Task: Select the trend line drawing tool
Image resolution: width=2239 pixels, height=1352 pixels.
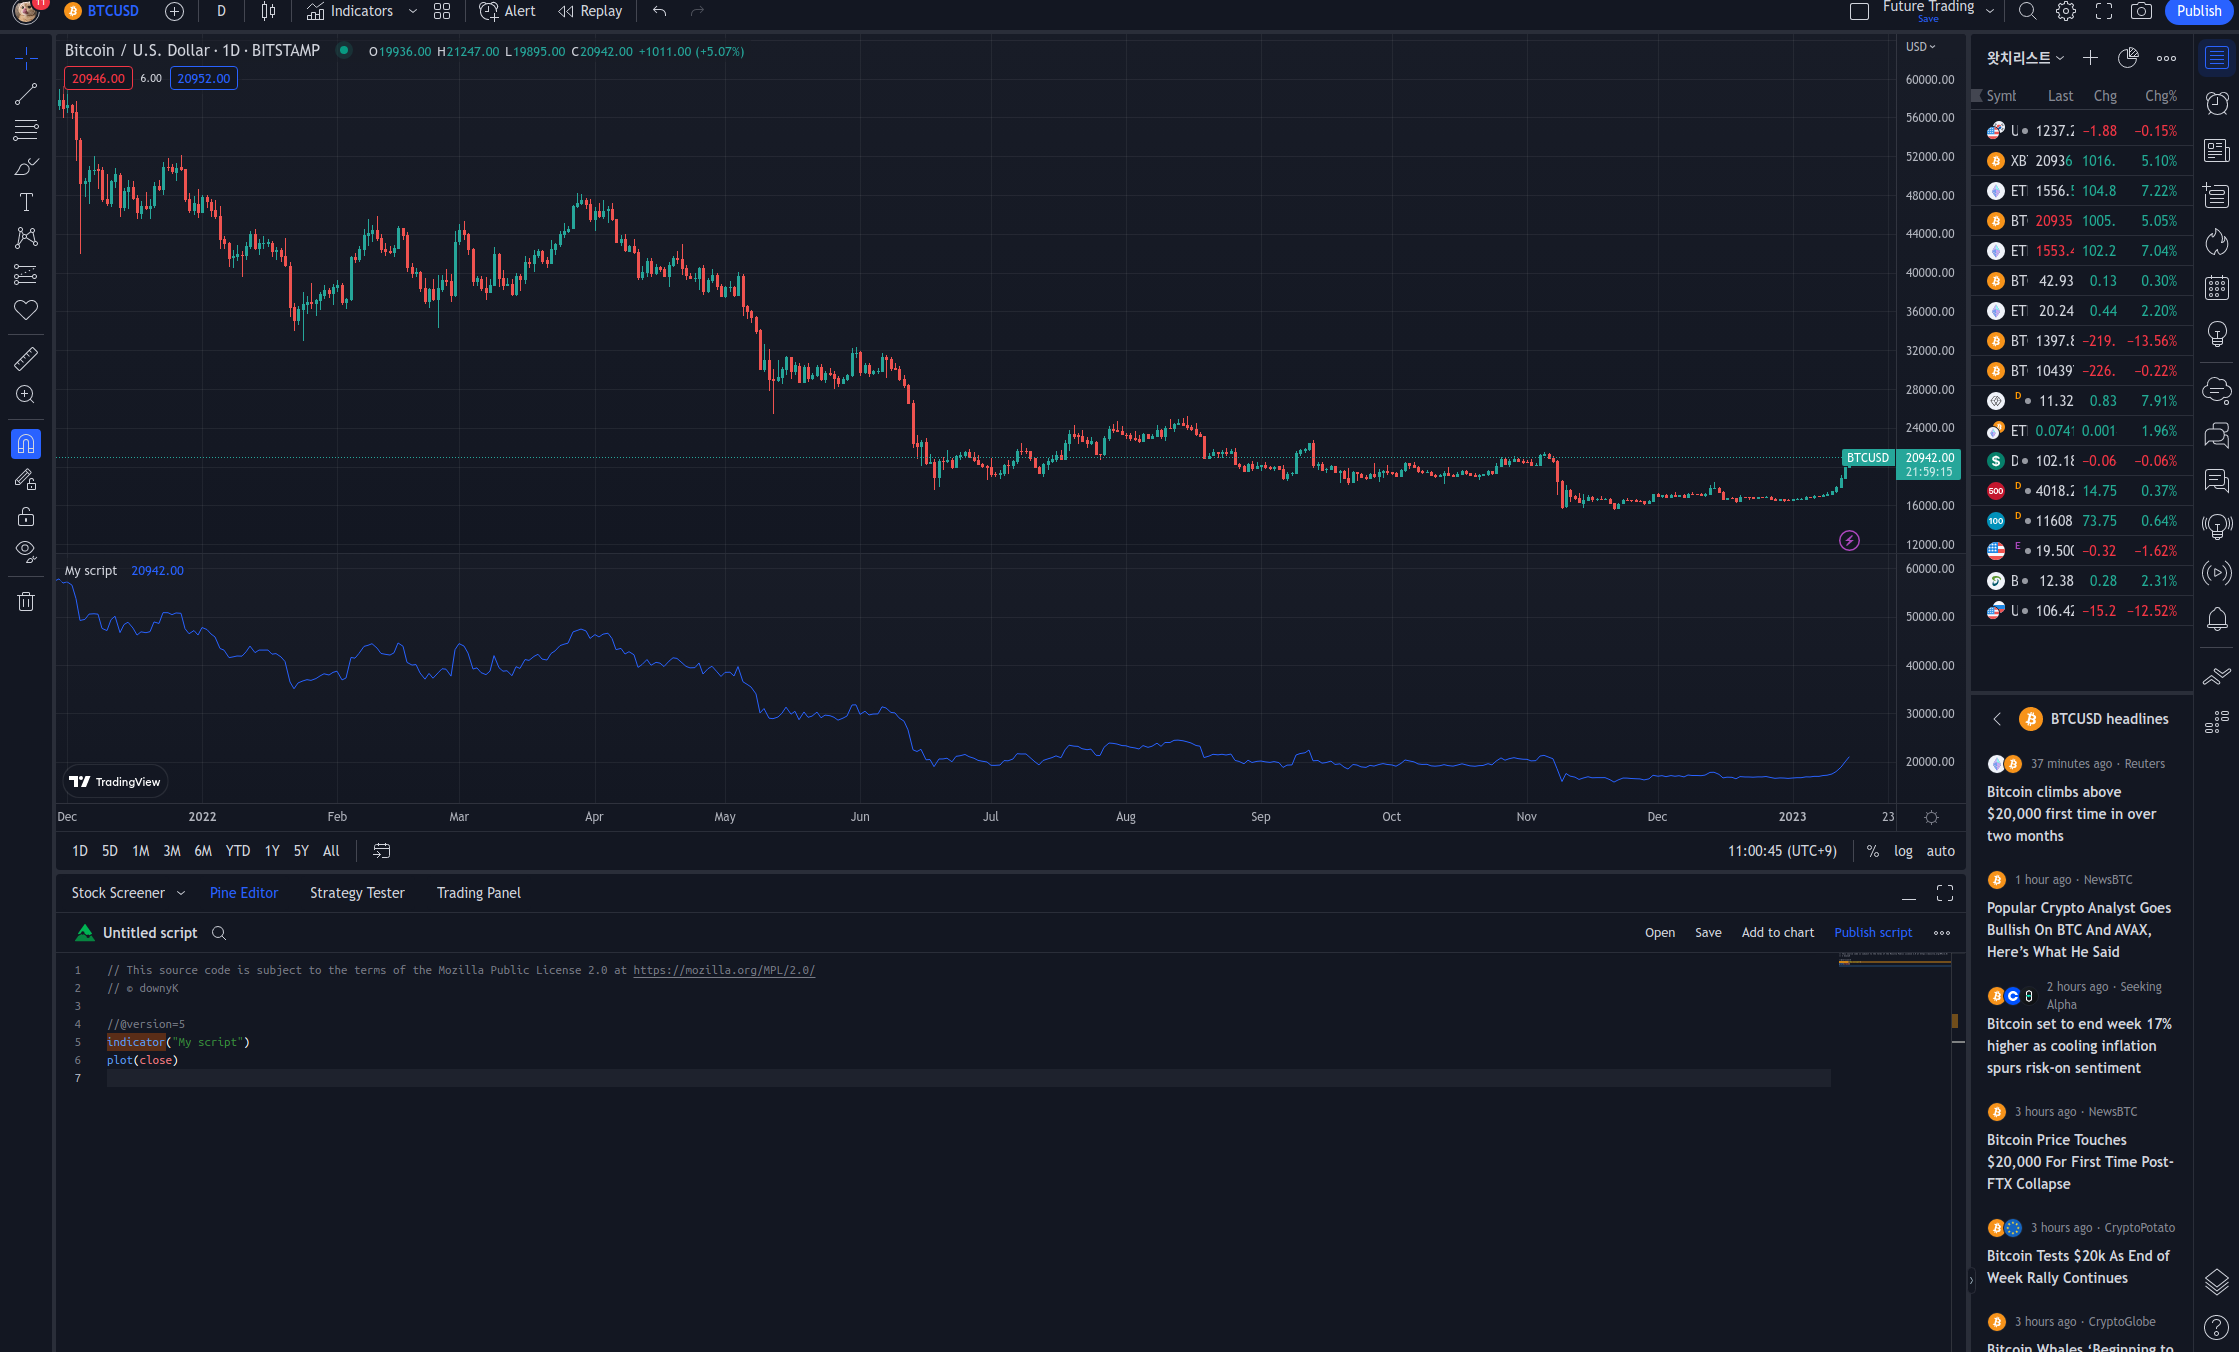Action: click(x=26, y=94)
